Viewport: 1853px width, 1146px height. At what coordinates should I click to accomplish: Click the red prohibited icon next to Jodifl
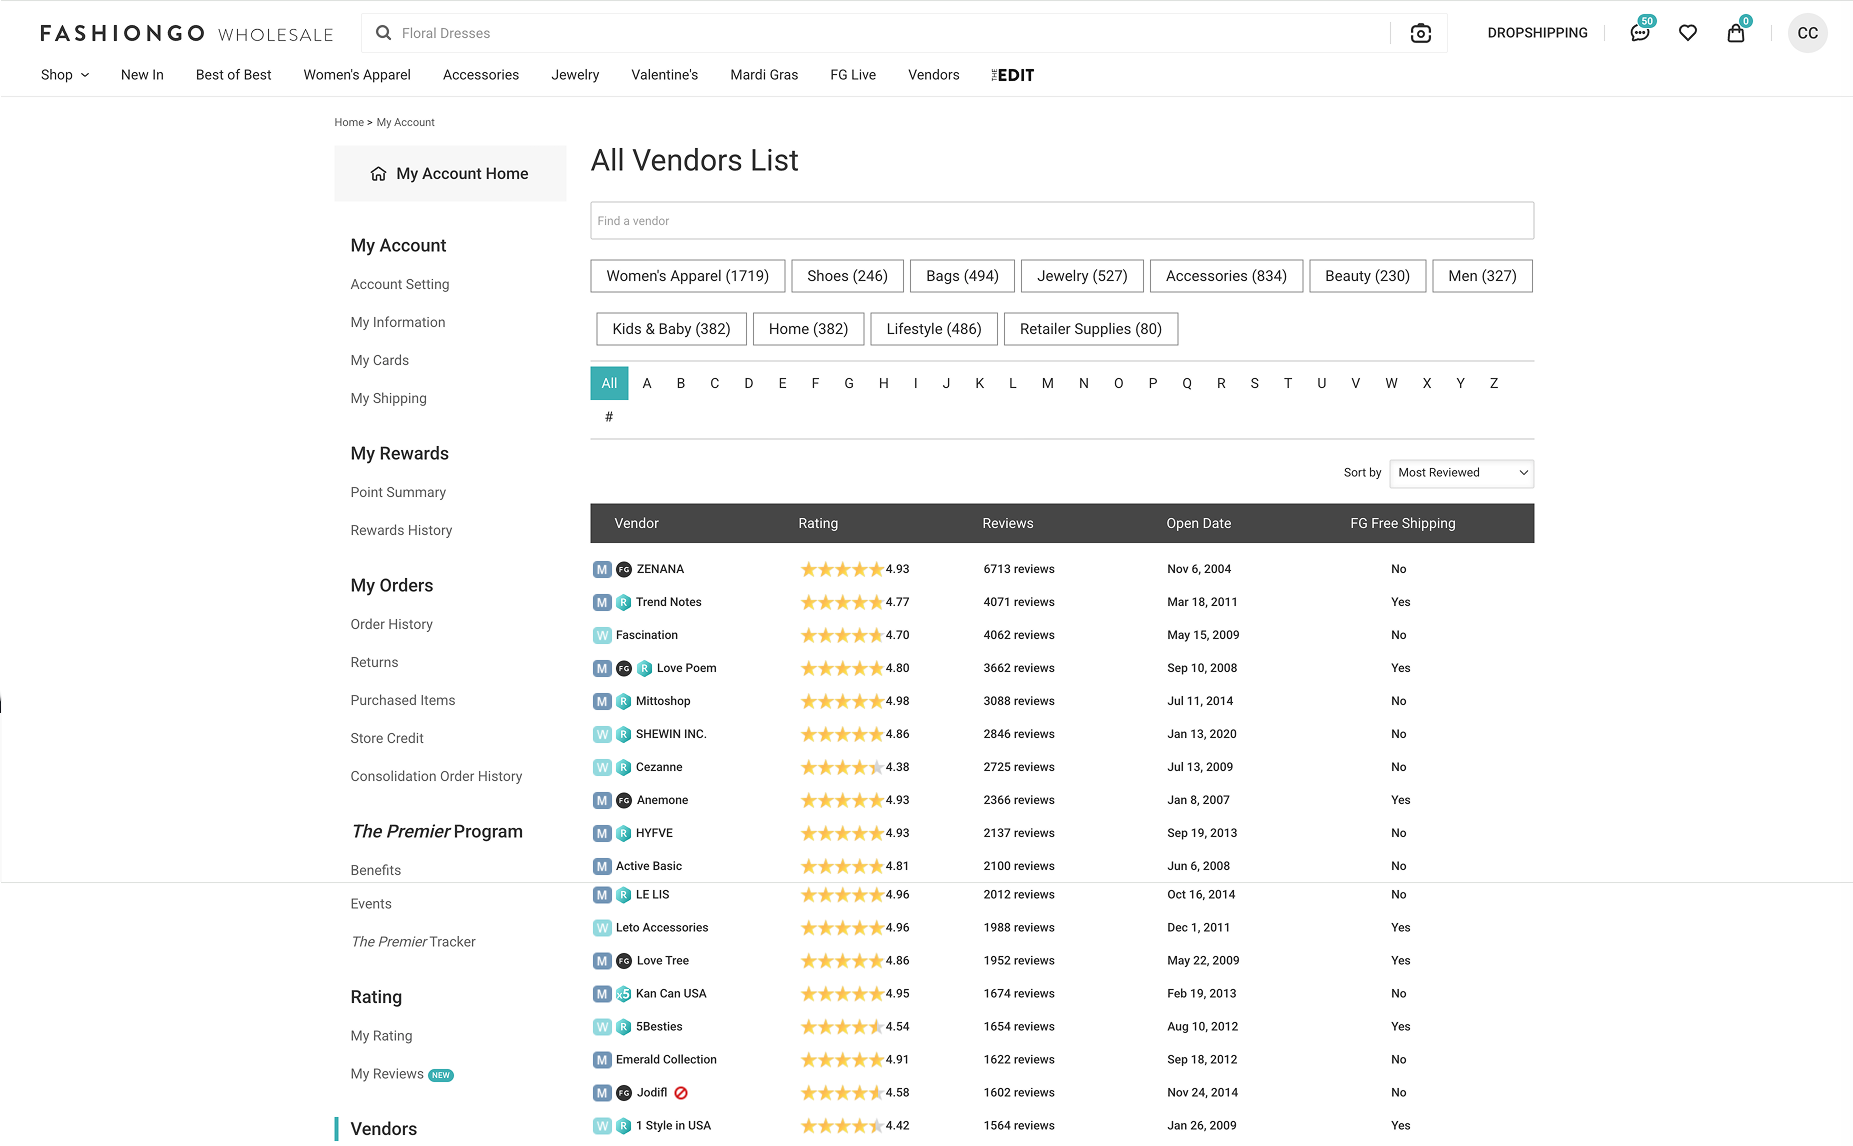click(681, 1093)
